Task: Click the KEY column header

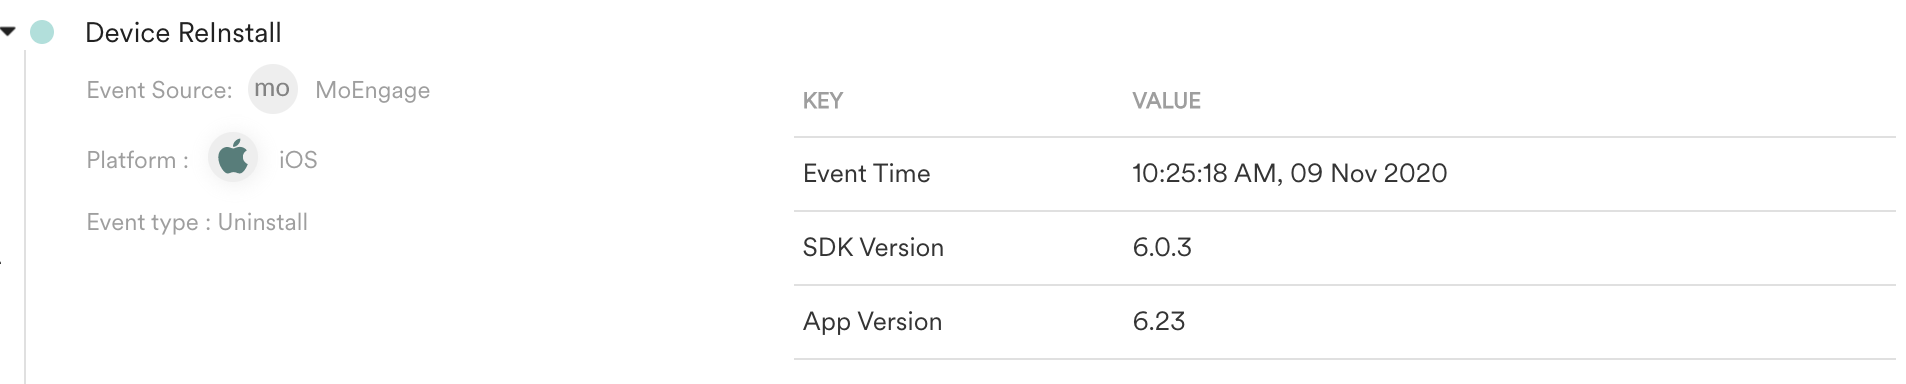Action: tap(823, 101)
